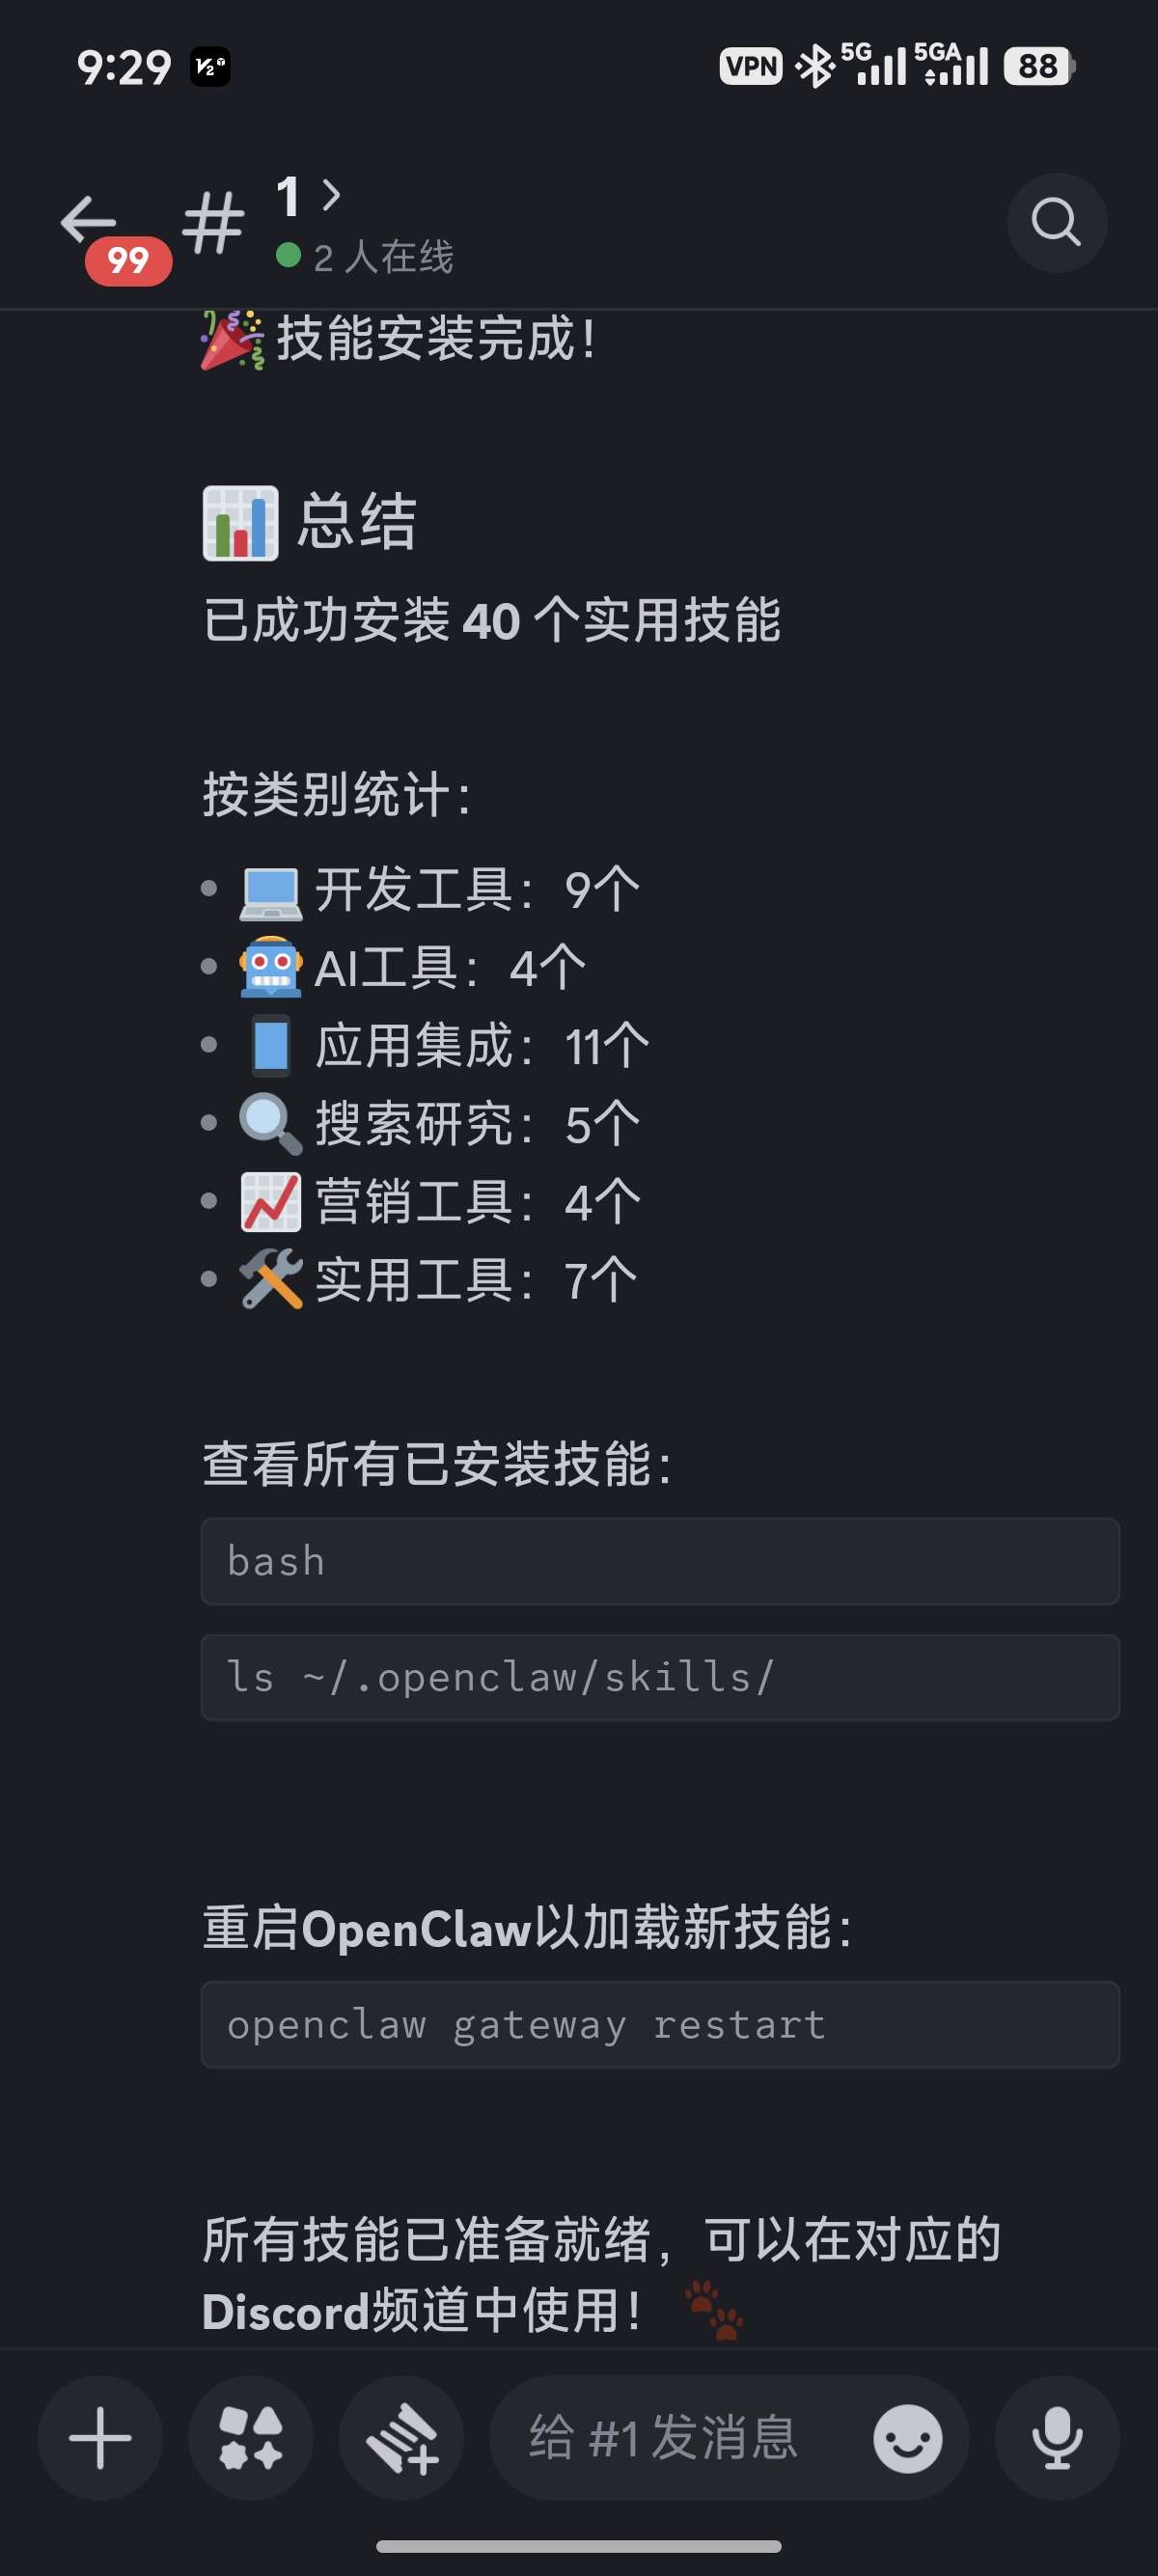Tap the back arrow to leave channel #1
This screenshot has height=2576, width=1158.
point(90,222)
